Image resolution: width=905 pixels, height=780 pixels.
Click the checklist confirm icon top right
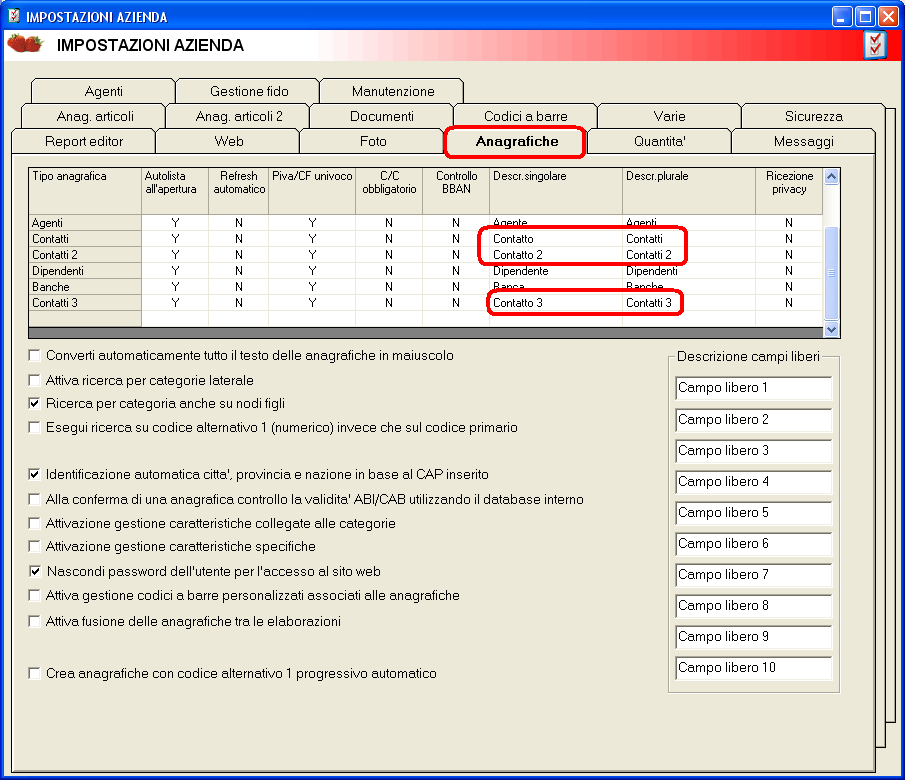coord(875,45)
